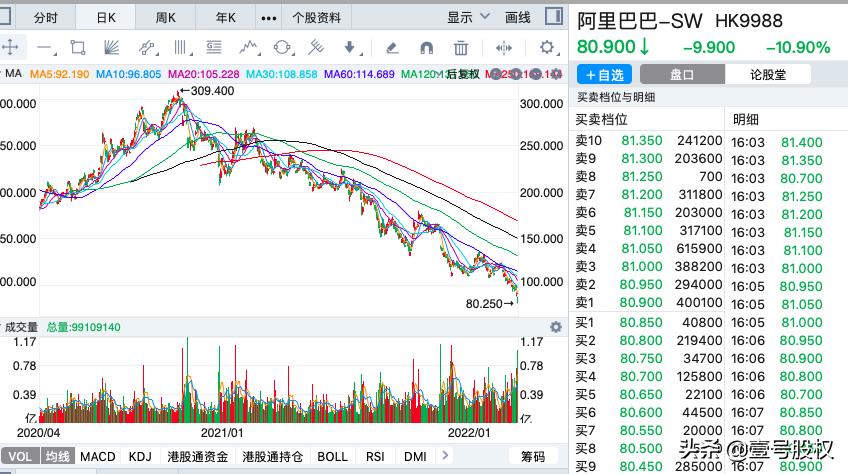The height and width of the screenshot is (474, 848).
Task: Toggle the VOL volume indicator
Action: 20,456
